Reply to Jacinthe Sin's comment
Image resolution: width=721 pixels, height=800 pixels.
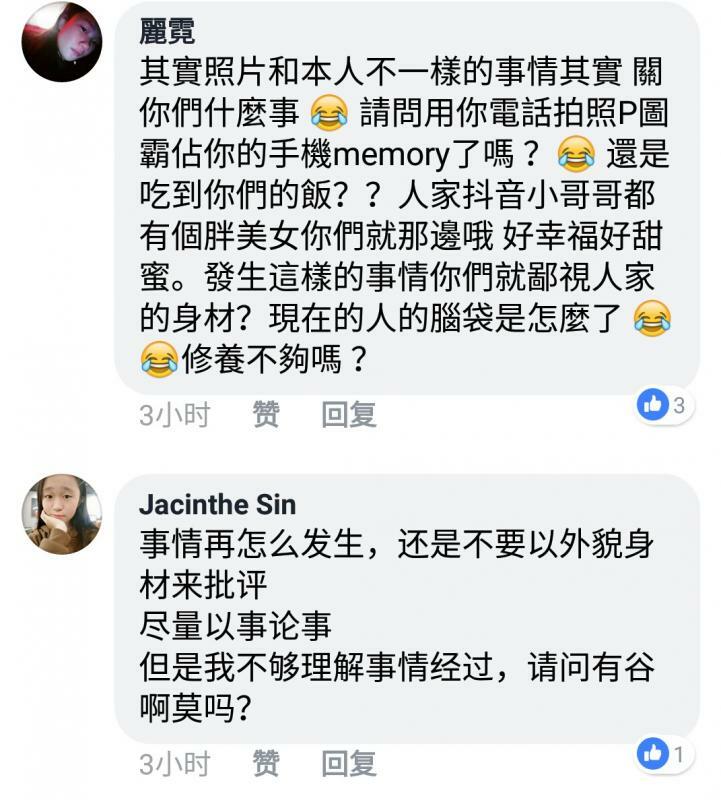click(x=349, y=764)
